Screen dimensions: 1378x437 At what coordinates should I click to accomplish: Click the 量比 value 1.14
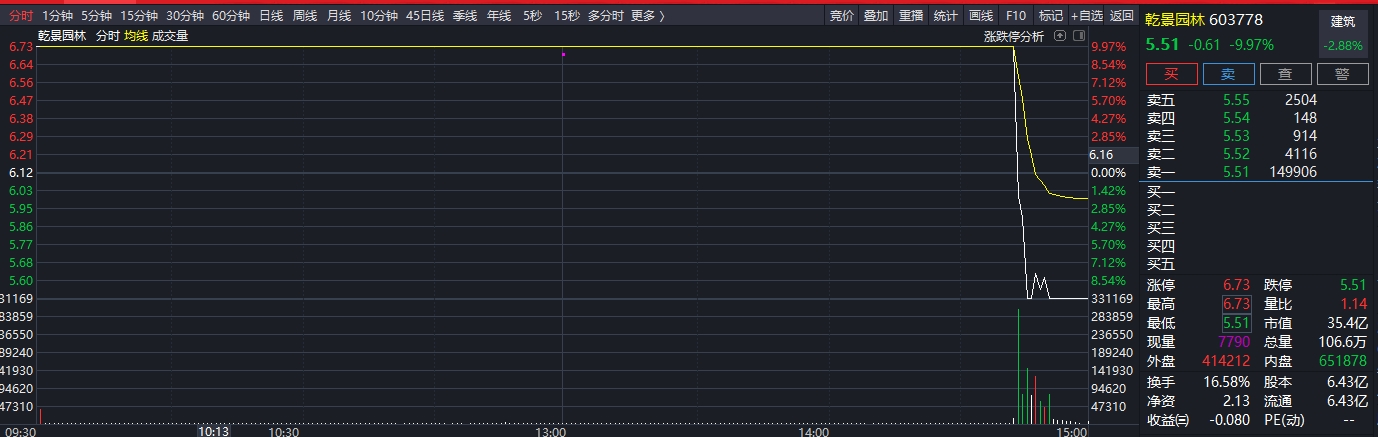1353,304
